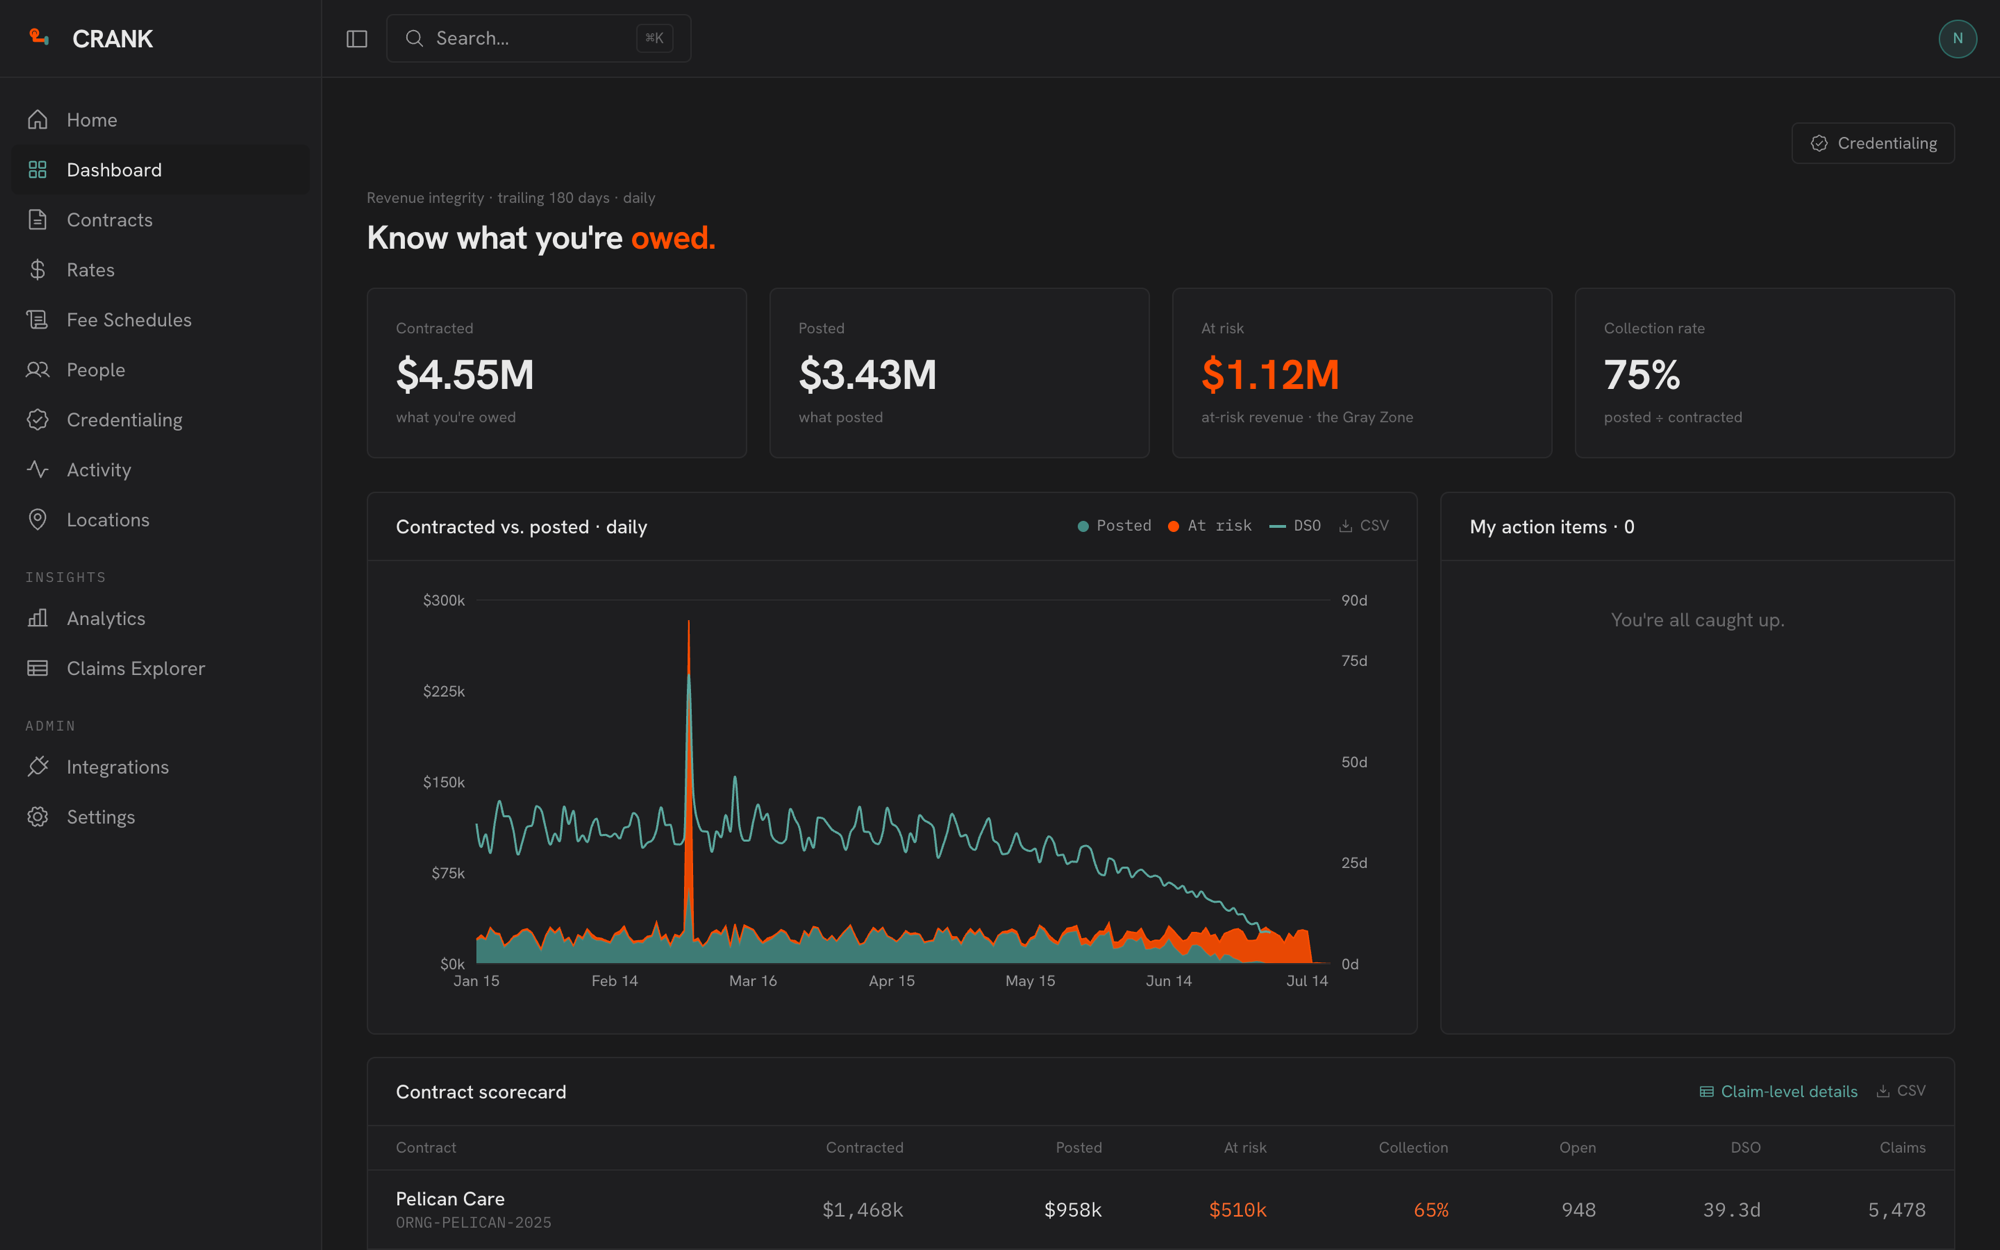The height and width of the screenshot is (1250, 2000).
Task: Click the search magnifier icon
Action: (414, 38)
